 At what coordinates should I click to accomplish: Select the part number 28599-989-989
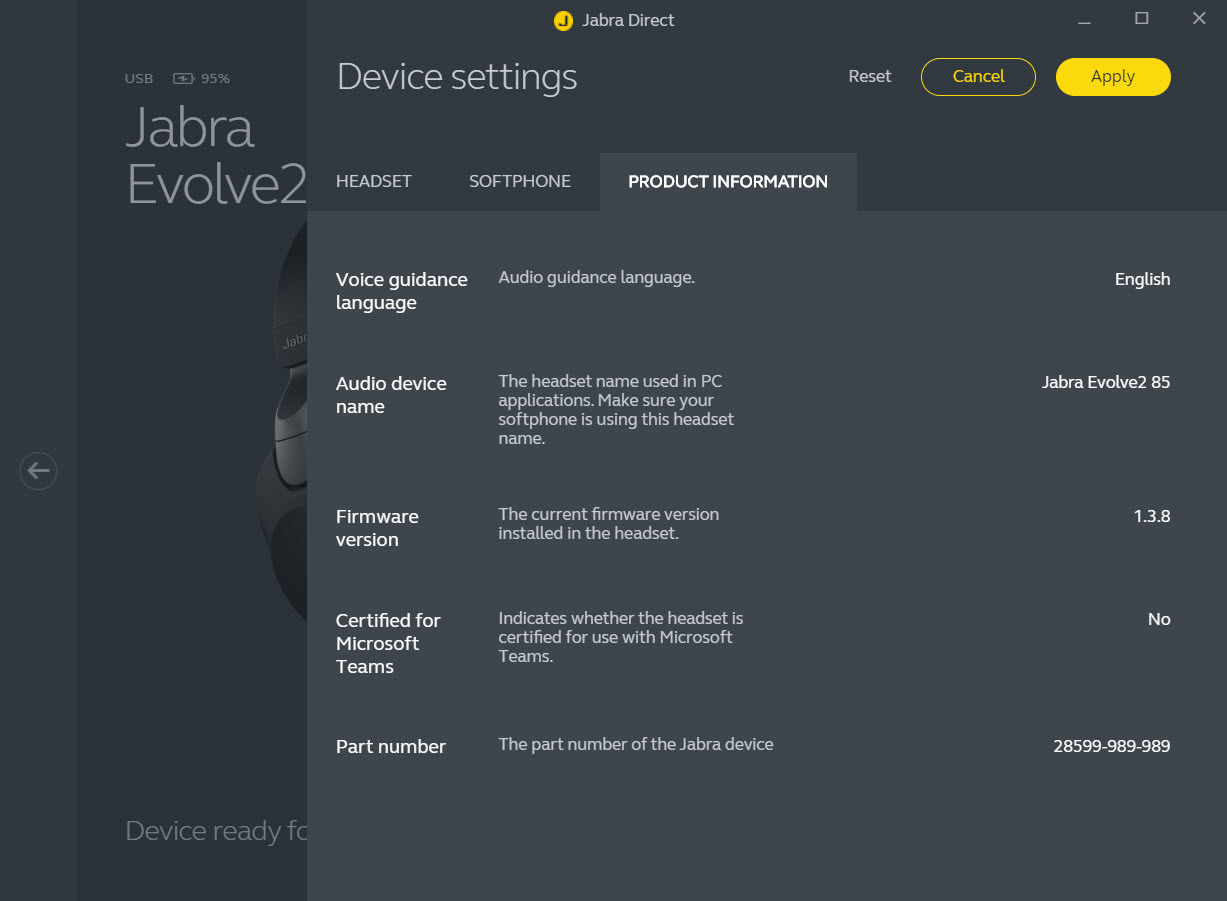(1112, 746)
